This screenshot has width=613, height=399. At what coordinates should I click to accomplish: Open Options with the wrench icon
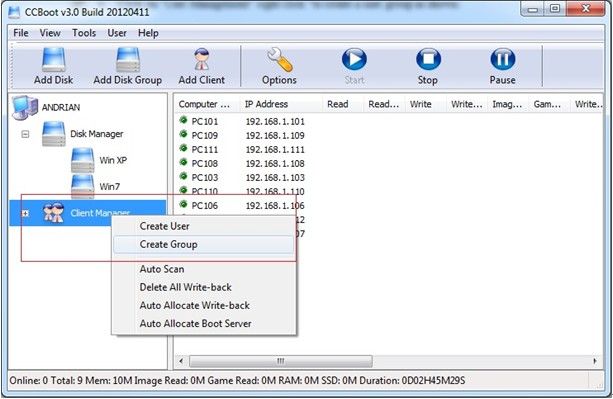(280, 59)
